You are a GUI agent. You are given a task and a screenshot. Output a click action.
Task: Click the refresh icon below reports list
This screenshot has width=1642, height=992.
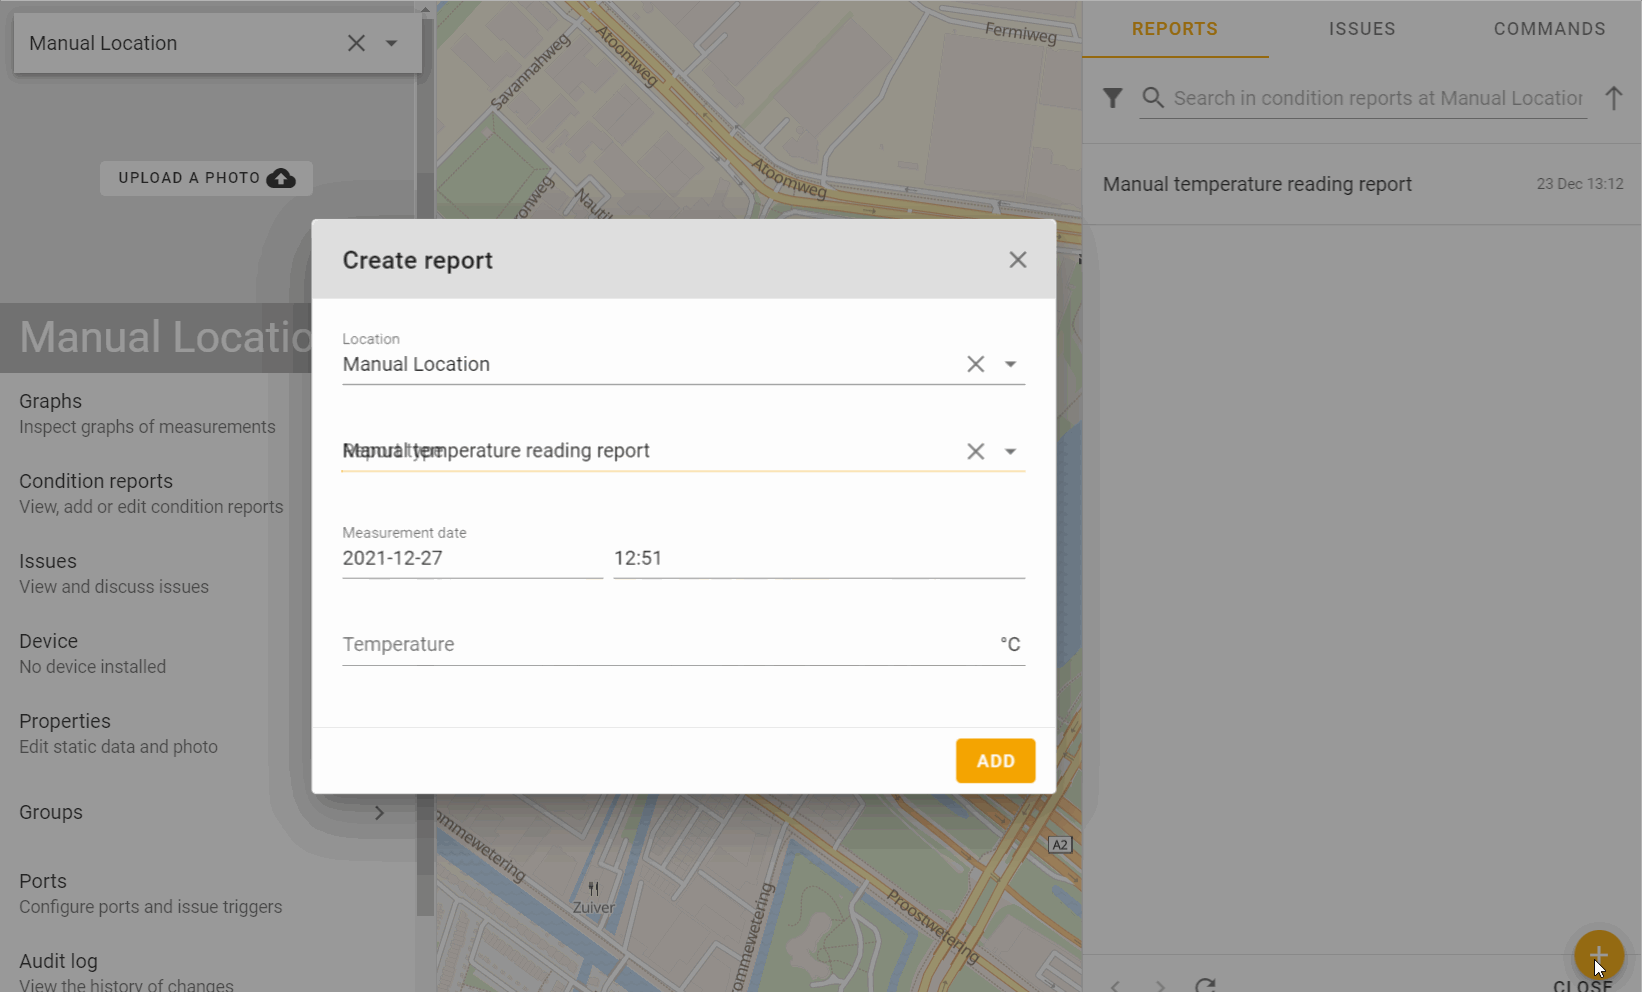[1205, 985]
